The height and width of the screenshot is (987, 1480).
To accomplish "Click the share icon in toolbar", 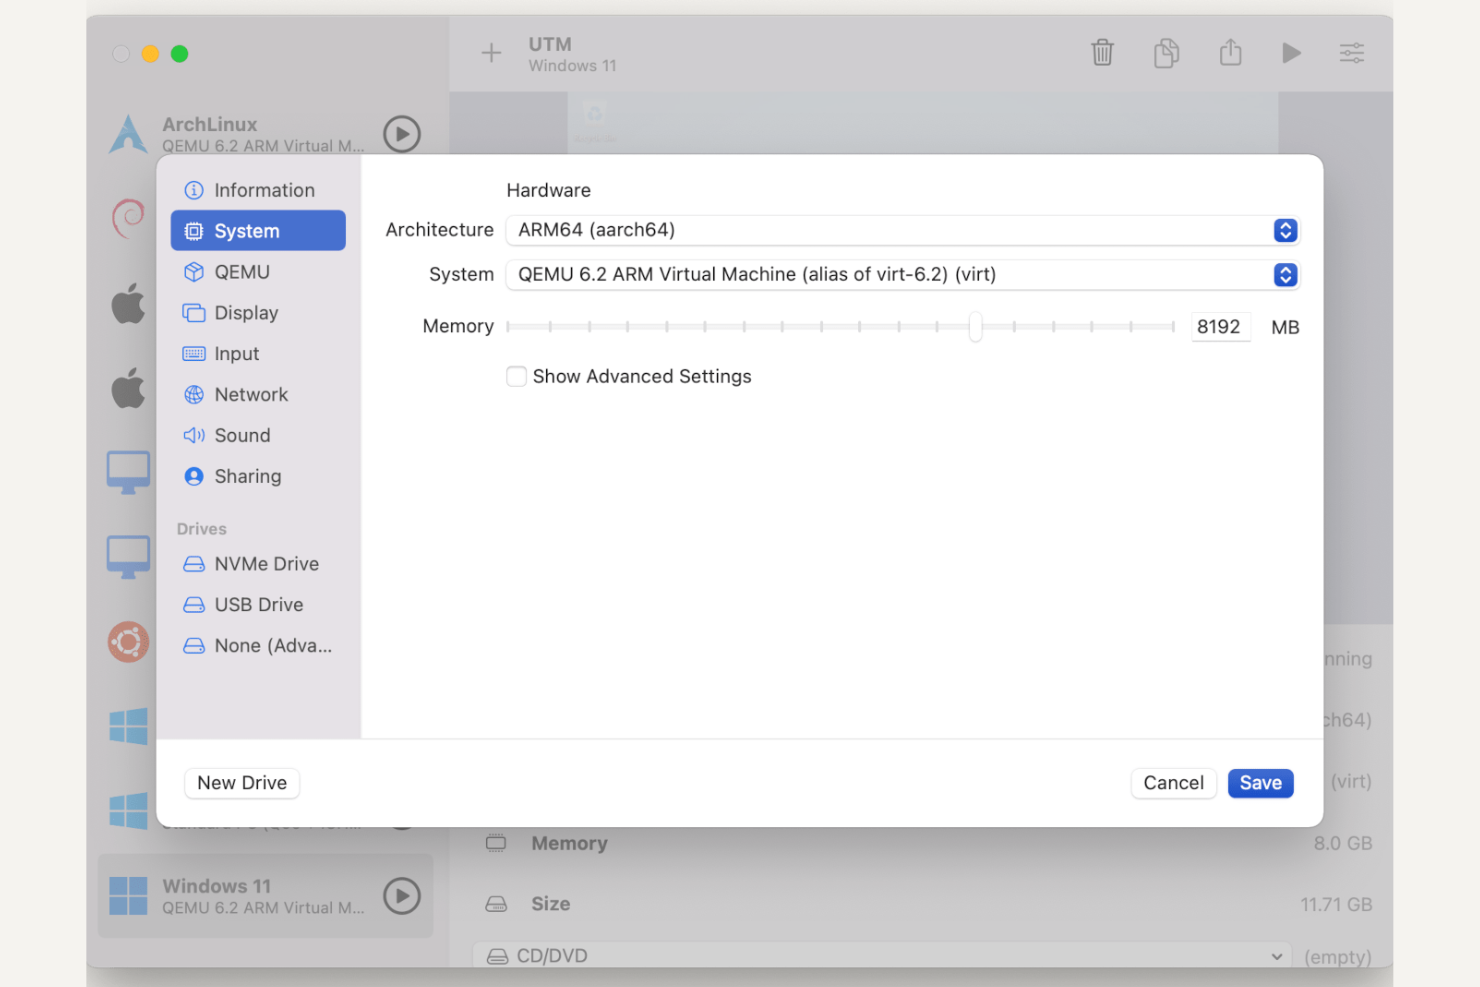I will click(x=1230, y=52).
